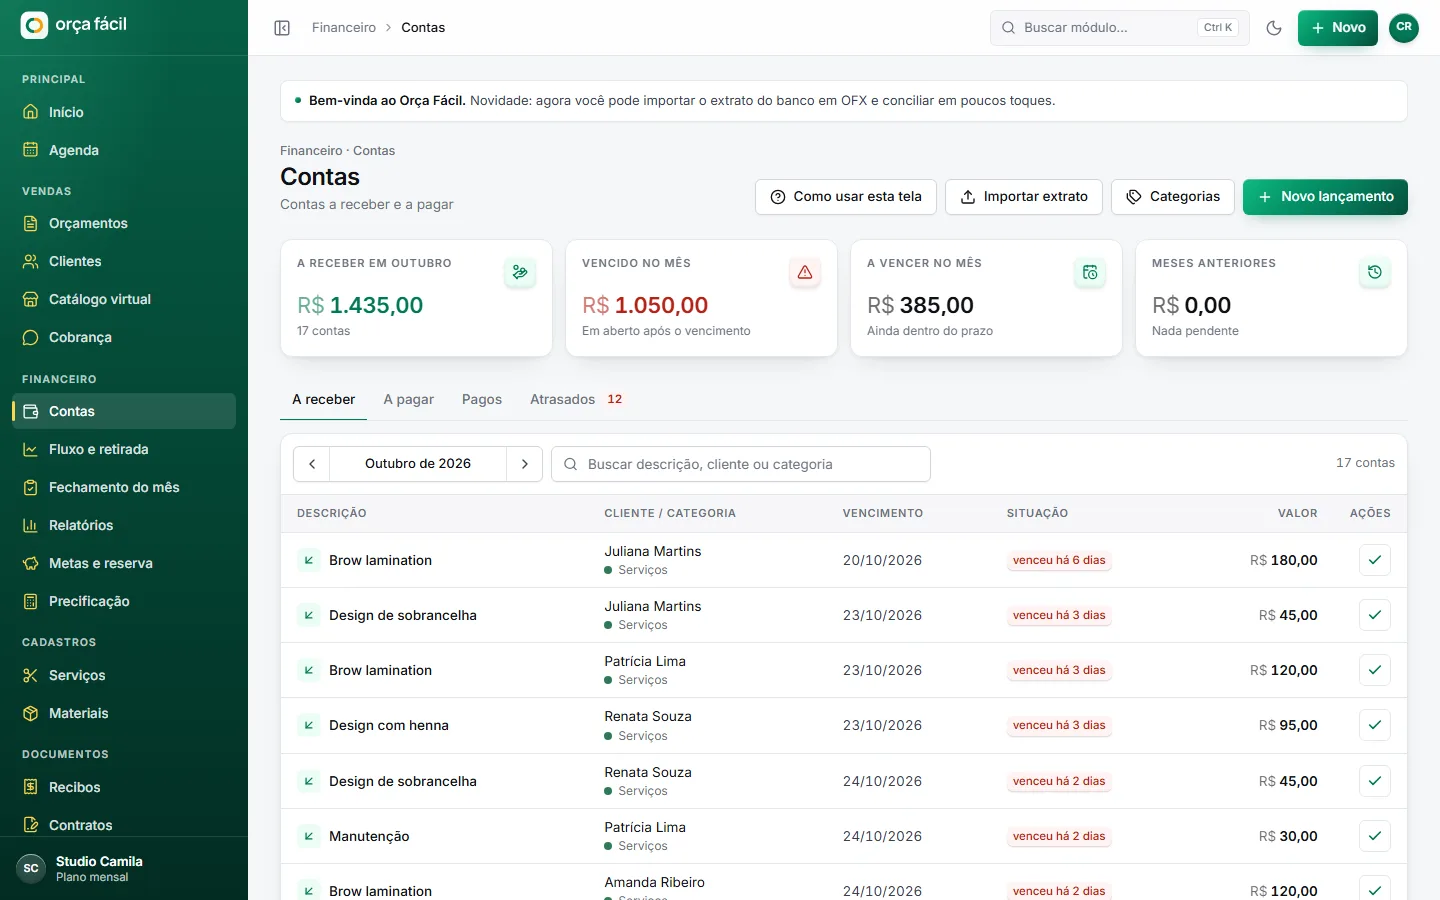The height and width of the screenshot is (900, 1440).
Task: Click the 'venceu há 6 dias' badge
Action: pos(1059,560)
